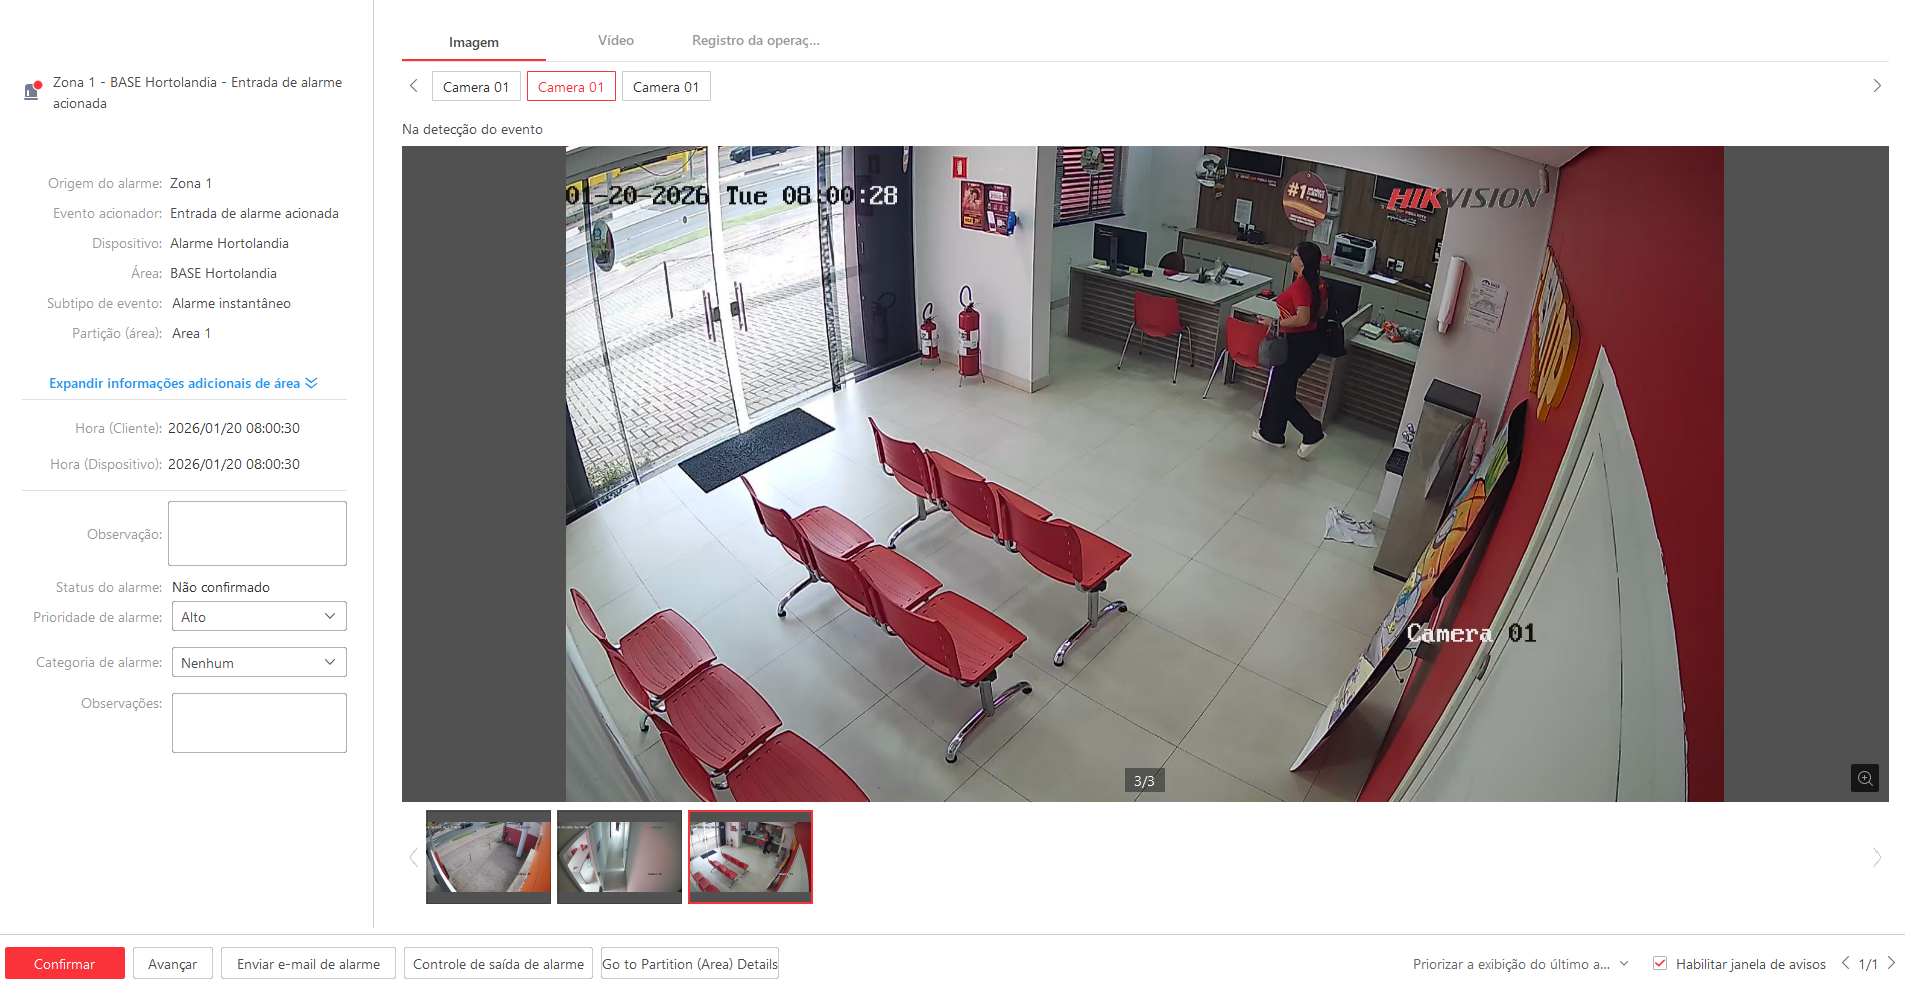Click previous arrow left of thumbnails
This screenshot has width=1905, height=988.
click(413, 857)
